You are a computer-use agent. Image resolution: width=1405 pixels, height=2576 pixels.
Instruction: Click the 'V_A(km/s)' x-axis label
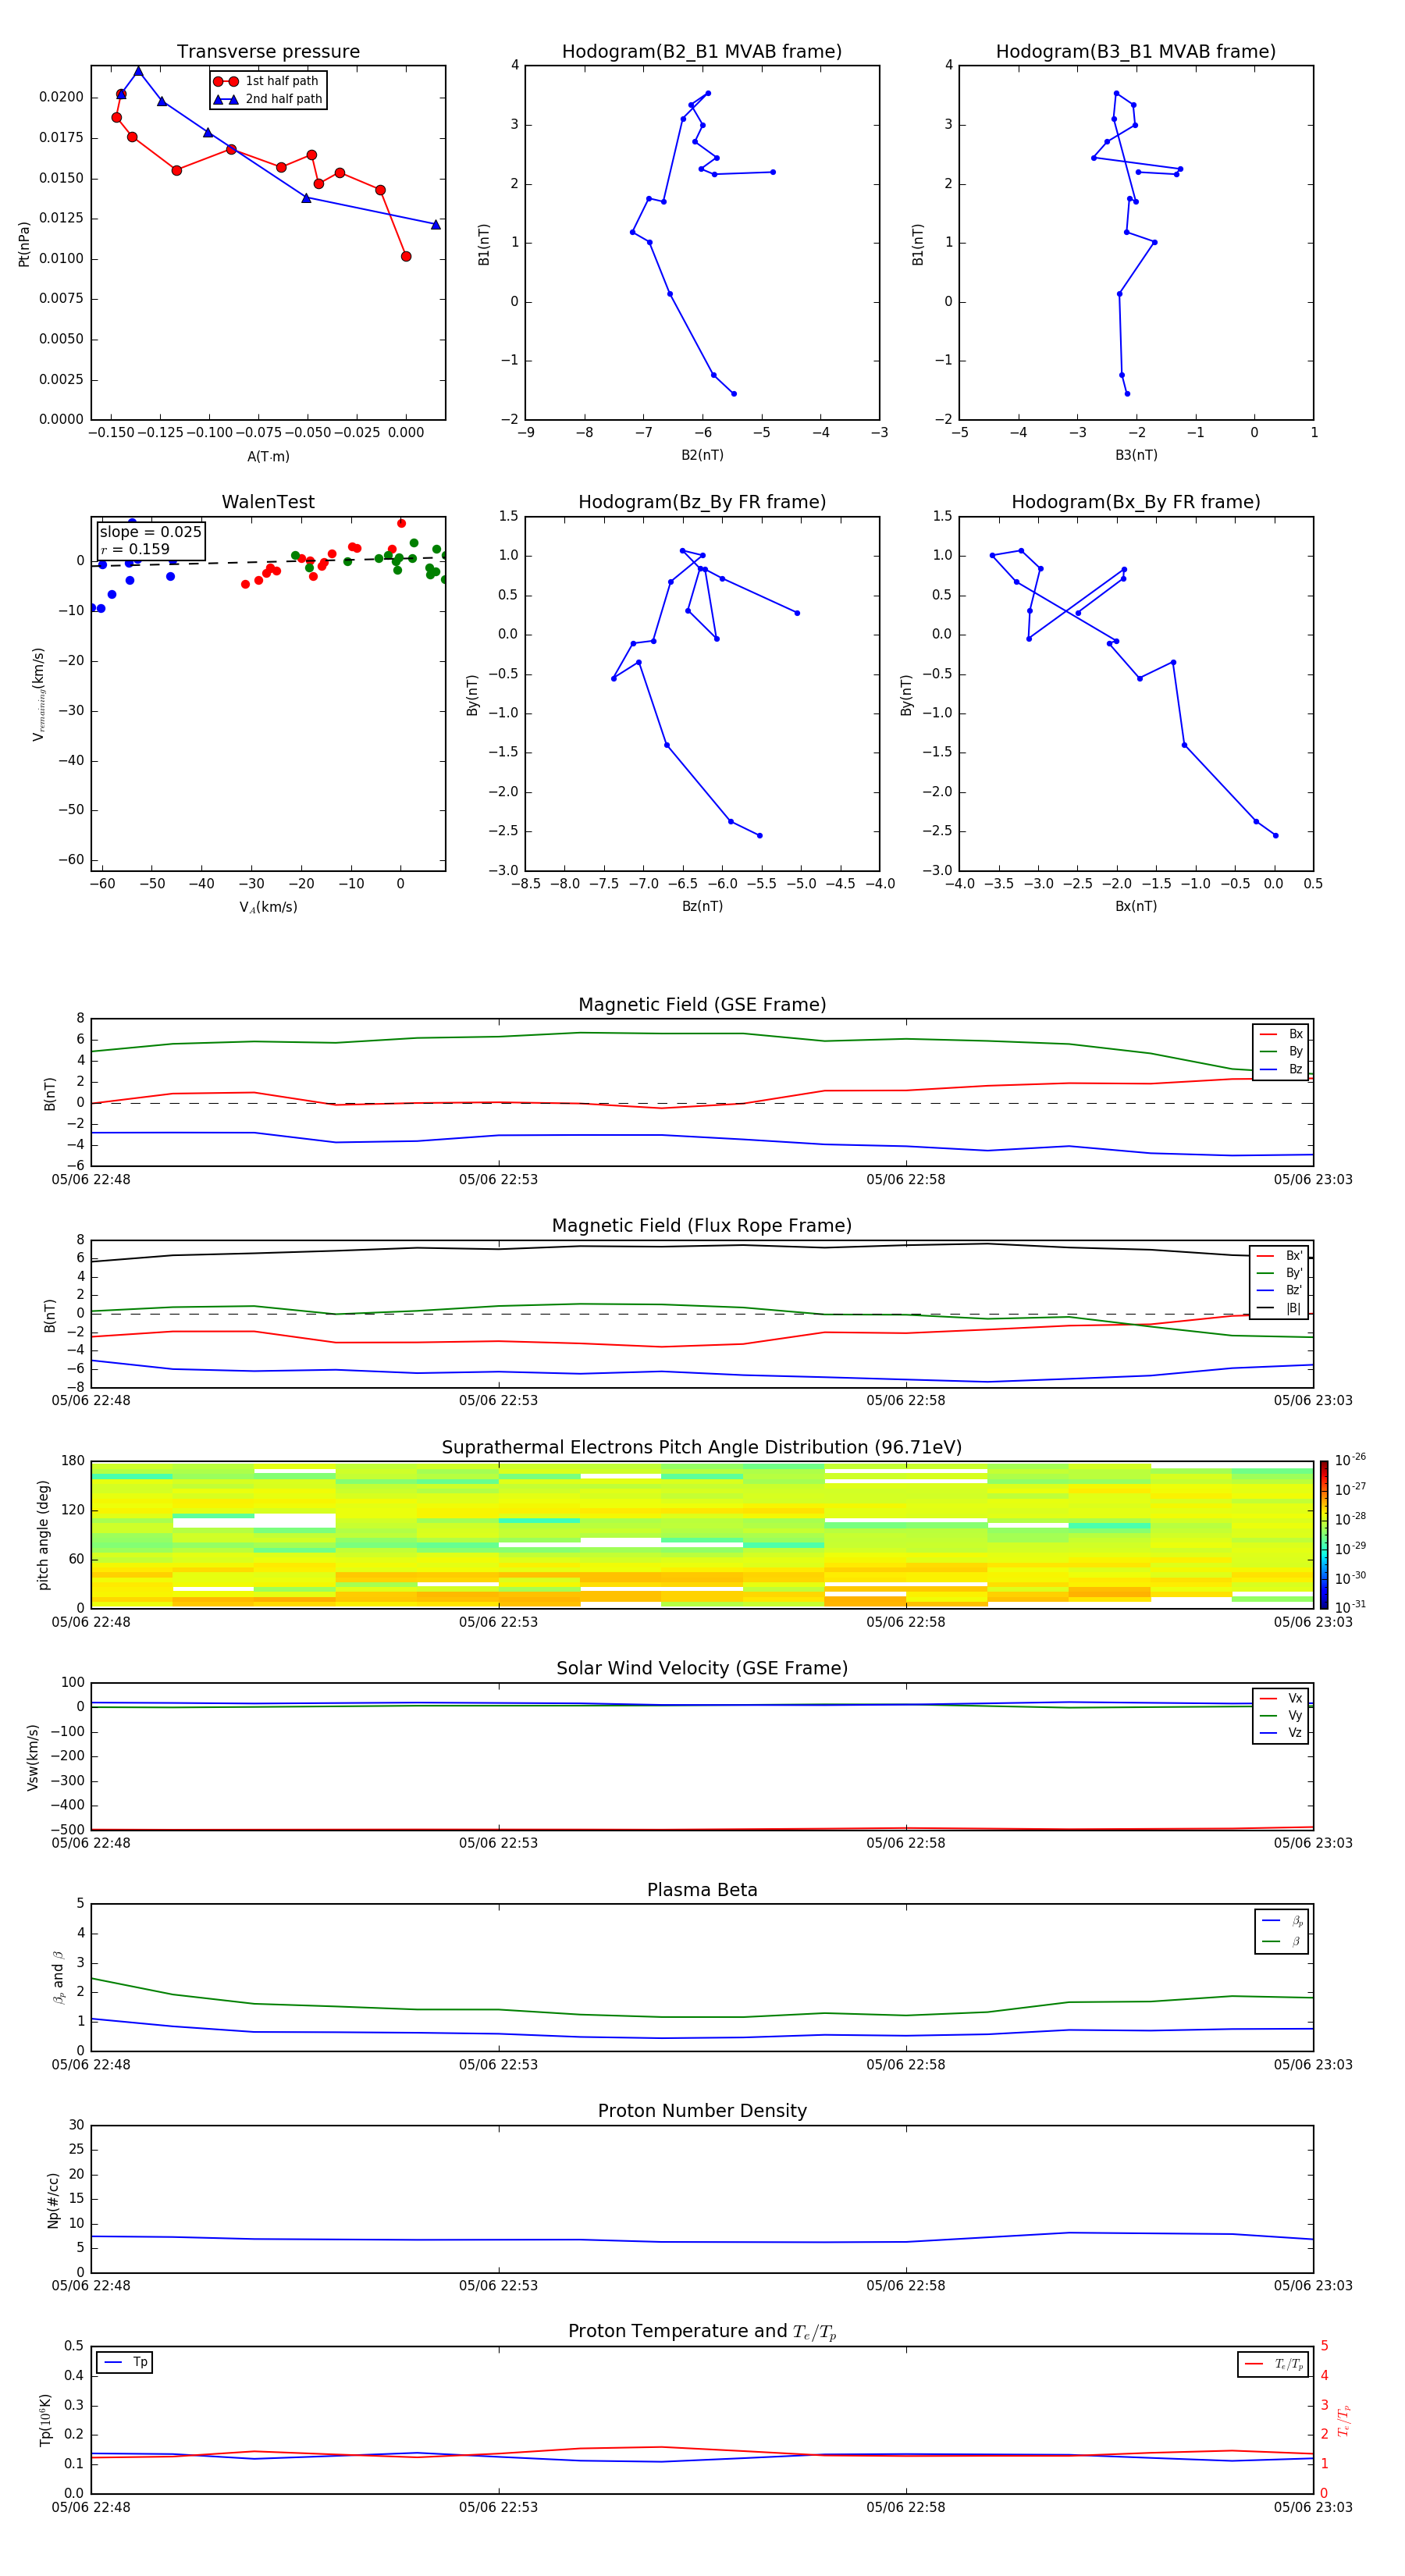tap(268, 907)
